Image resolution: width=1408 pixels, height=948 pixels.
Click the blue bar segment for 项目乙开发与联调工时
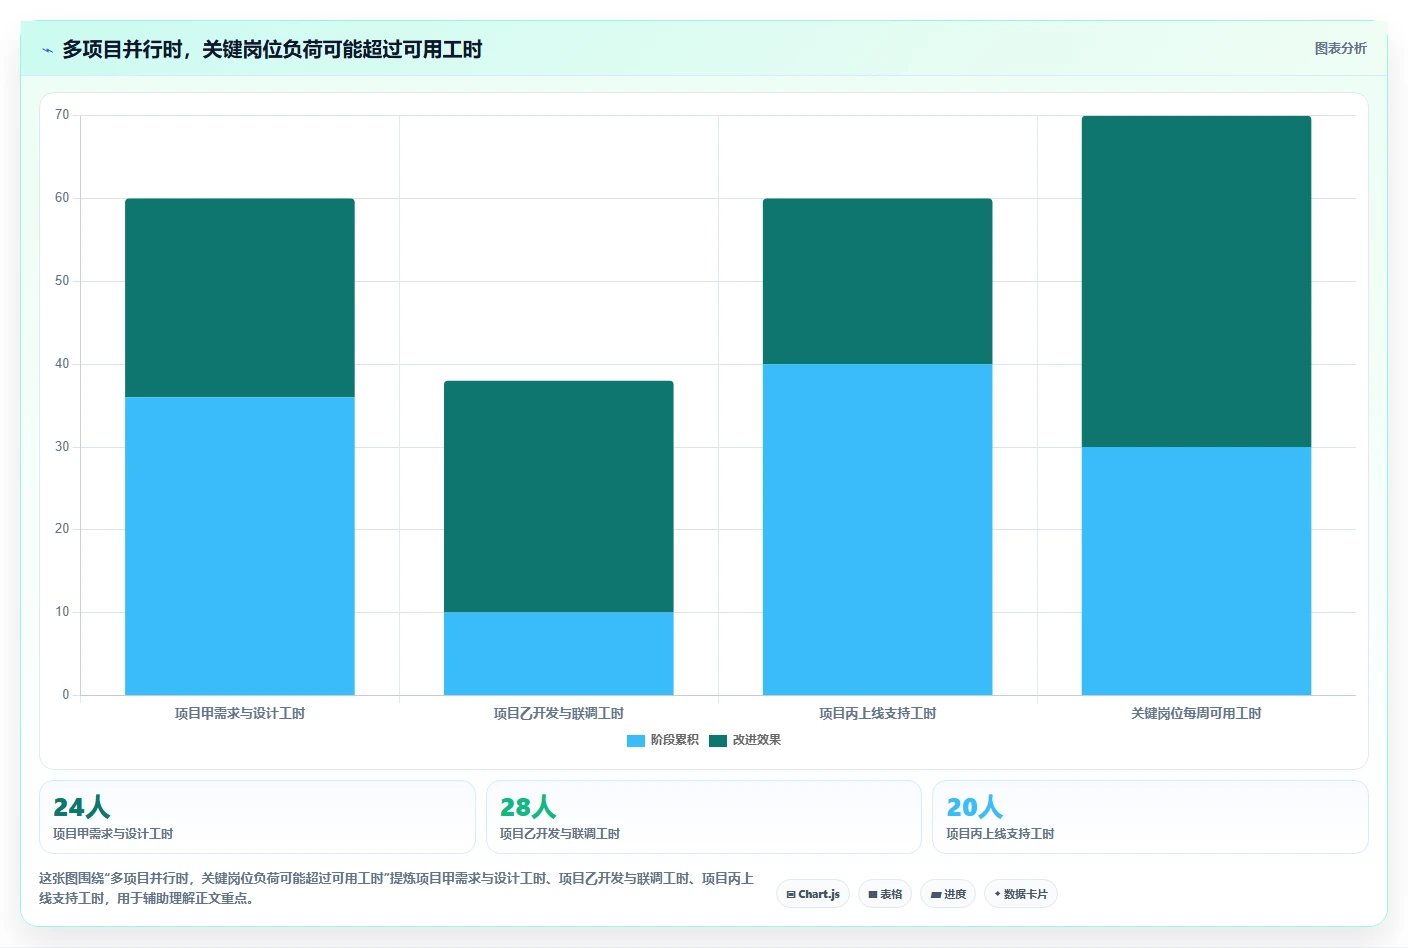click(559, 653)
